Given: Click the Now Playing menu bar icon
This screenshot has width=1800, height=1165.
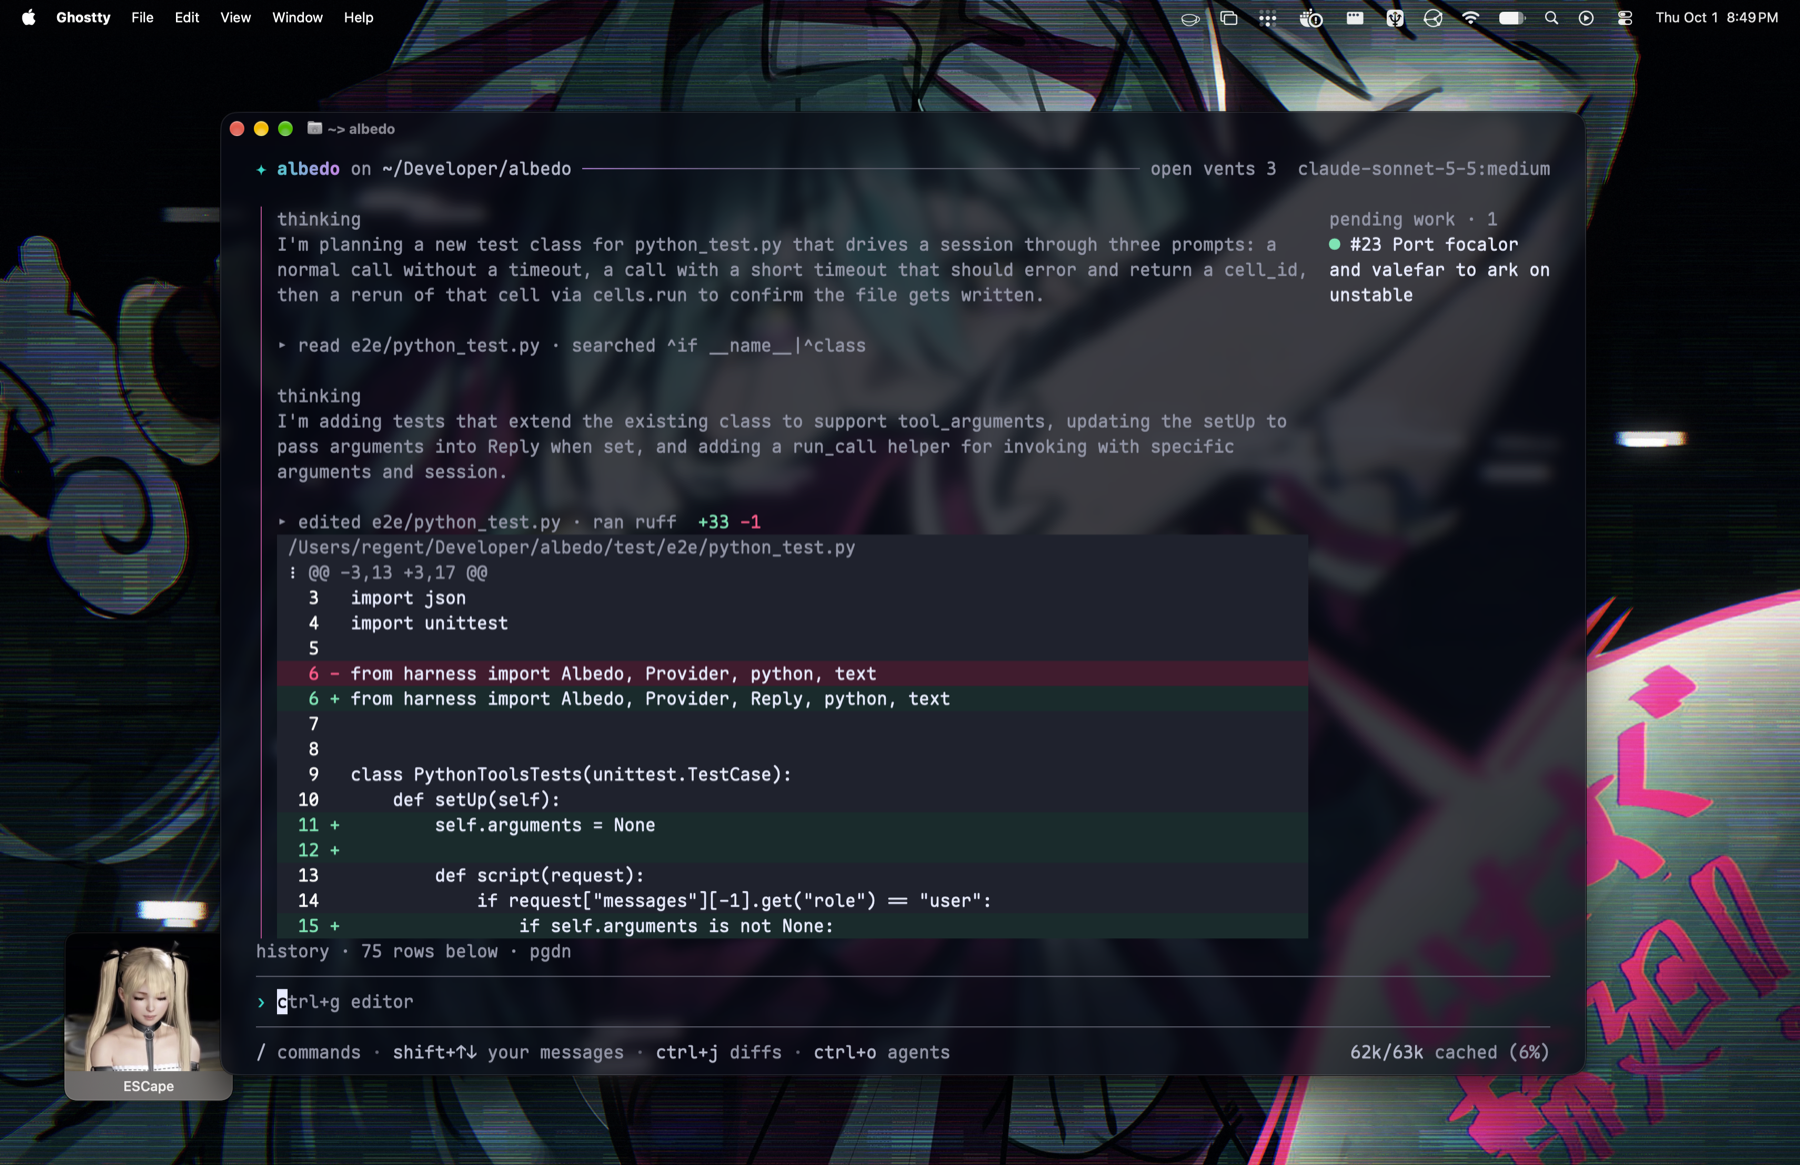Looking at the screenshot, I should coord(1586,18).
